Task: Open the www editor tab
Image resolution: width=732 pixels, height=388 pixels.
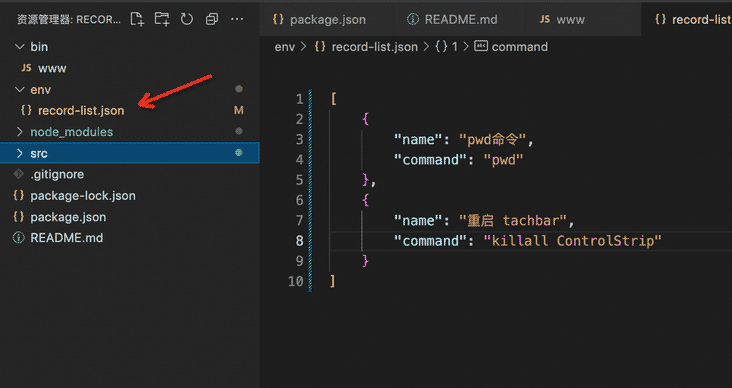Action: coord(562,20)
